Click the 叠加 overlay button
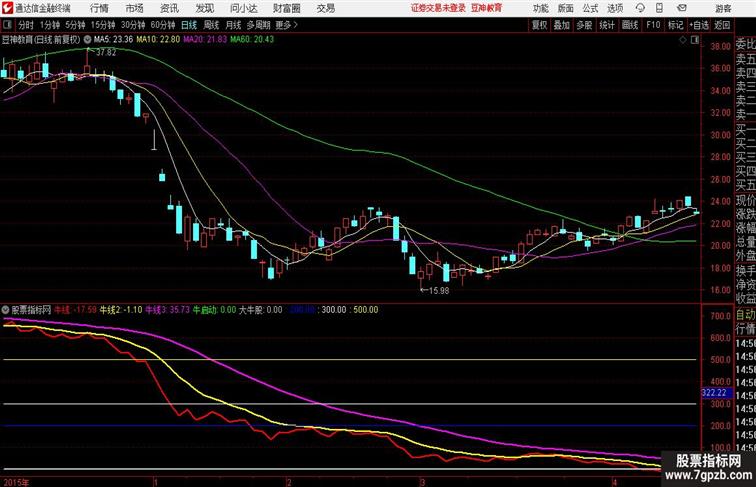Screen dimensions: 756x487 [x=562, y=25]
